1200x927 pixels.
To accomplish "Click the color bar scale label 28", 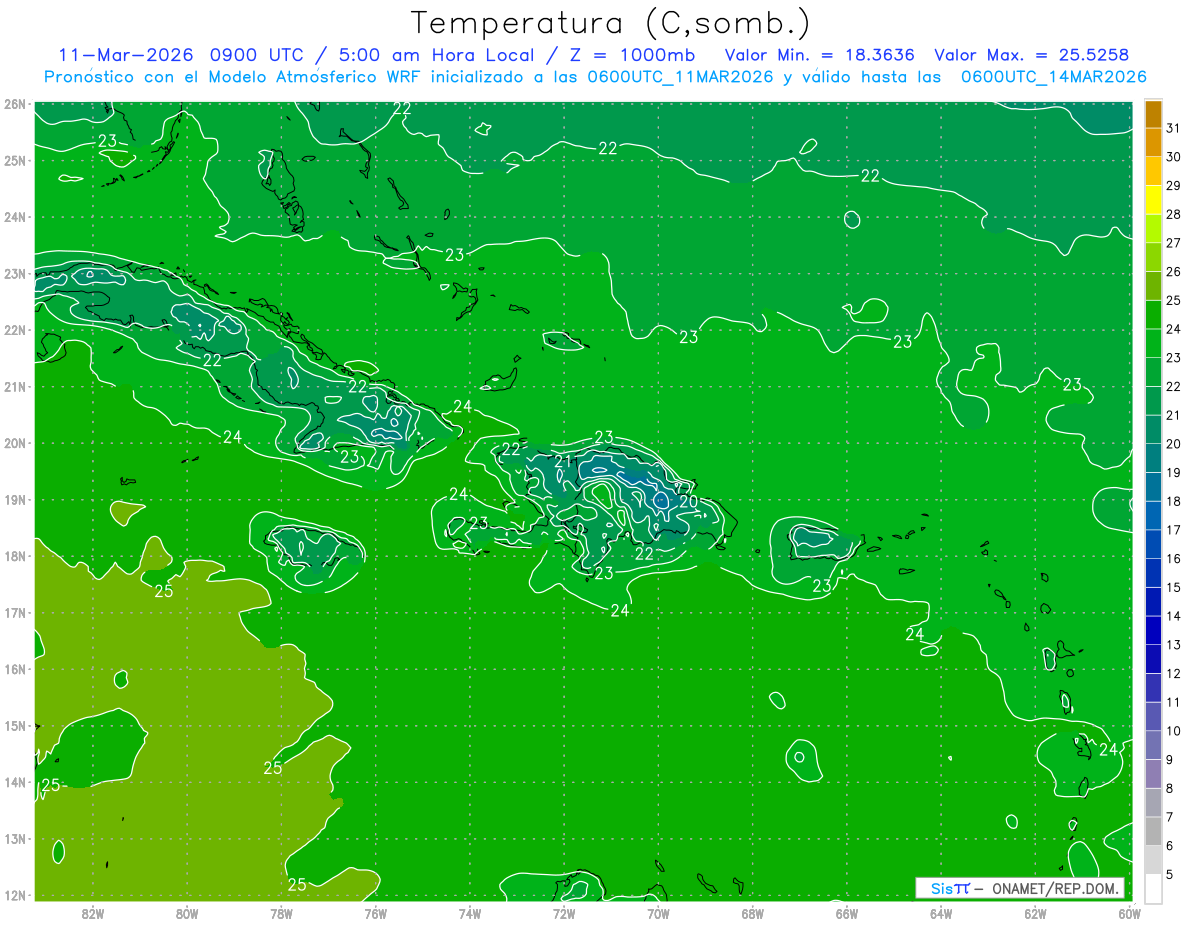I will point(1173,215).
